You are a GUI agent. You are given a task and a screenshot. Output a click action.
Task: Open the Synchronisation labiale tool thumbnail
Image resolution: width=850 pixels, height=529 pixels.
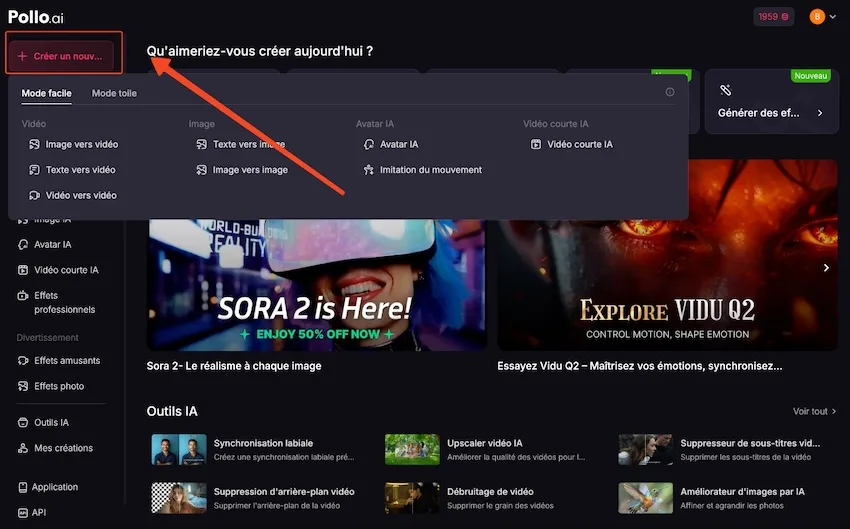pos(178,450)
